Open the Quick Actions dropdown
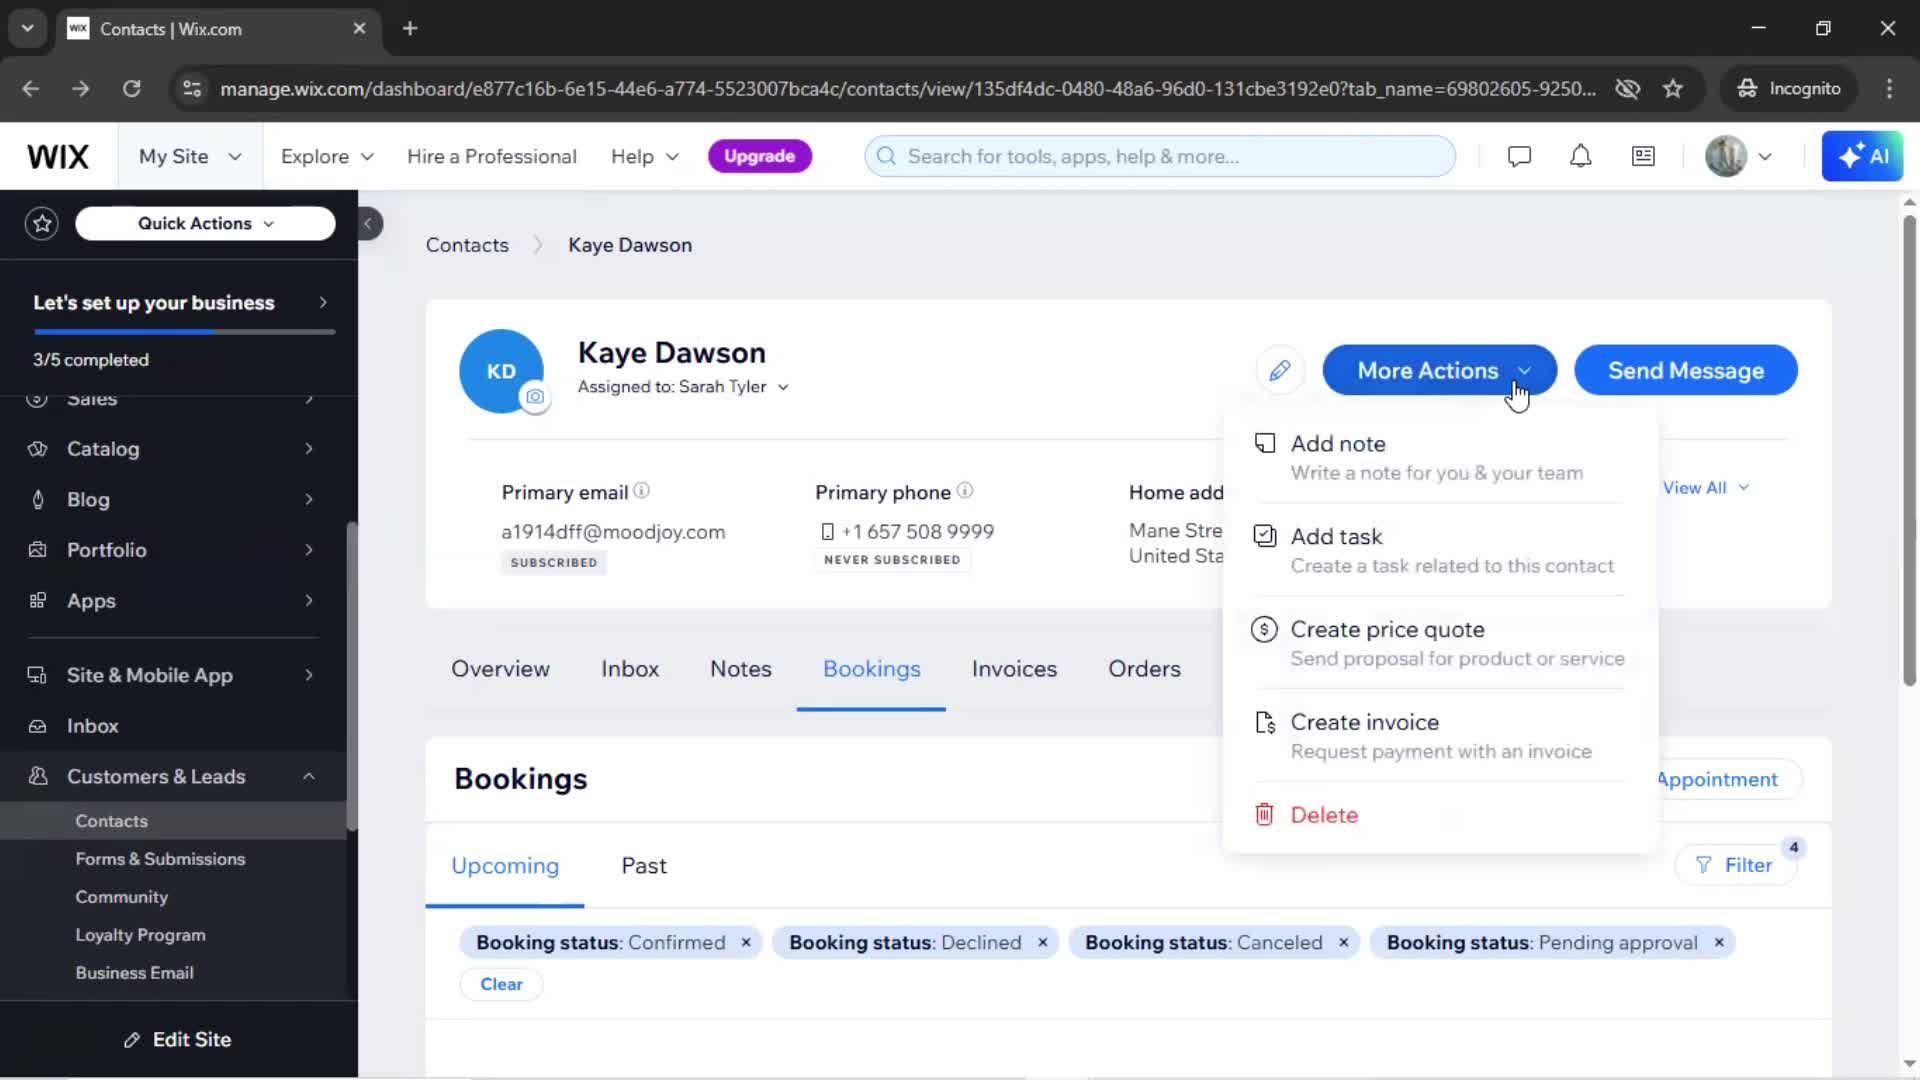 click(x=205, y=224)
